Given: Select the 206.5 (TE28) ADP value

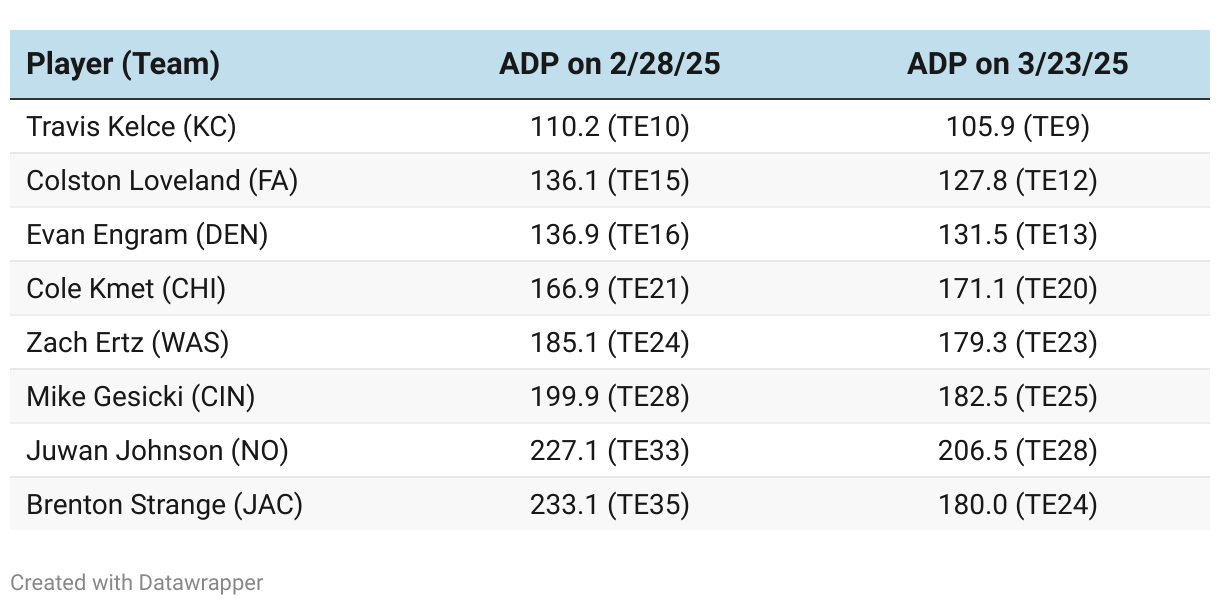Looking at the screenshot, I should tap(1017, 451).
